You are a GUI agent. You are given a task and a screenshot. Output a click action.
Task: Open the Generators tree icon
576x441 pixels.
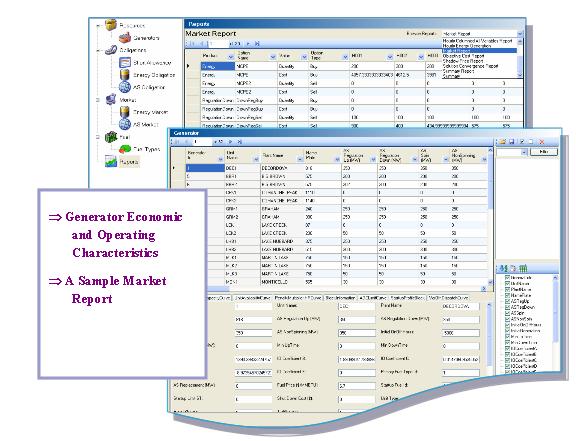[x=125, y=37]
